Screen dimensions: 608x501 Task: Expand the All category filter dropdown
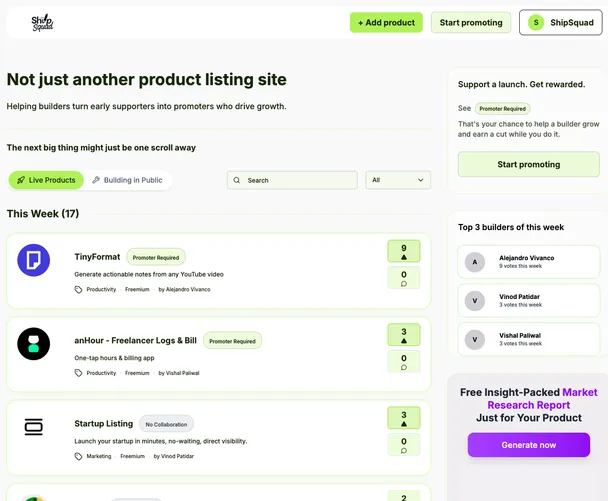398,180
